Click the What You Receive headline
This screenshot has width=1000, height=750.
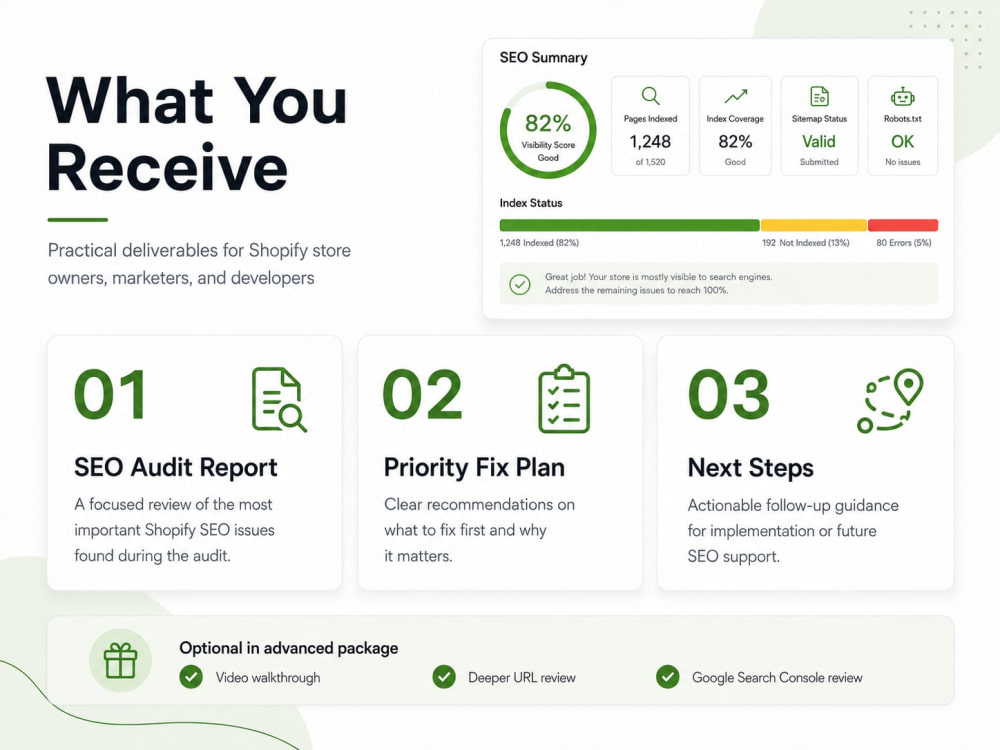196,134
